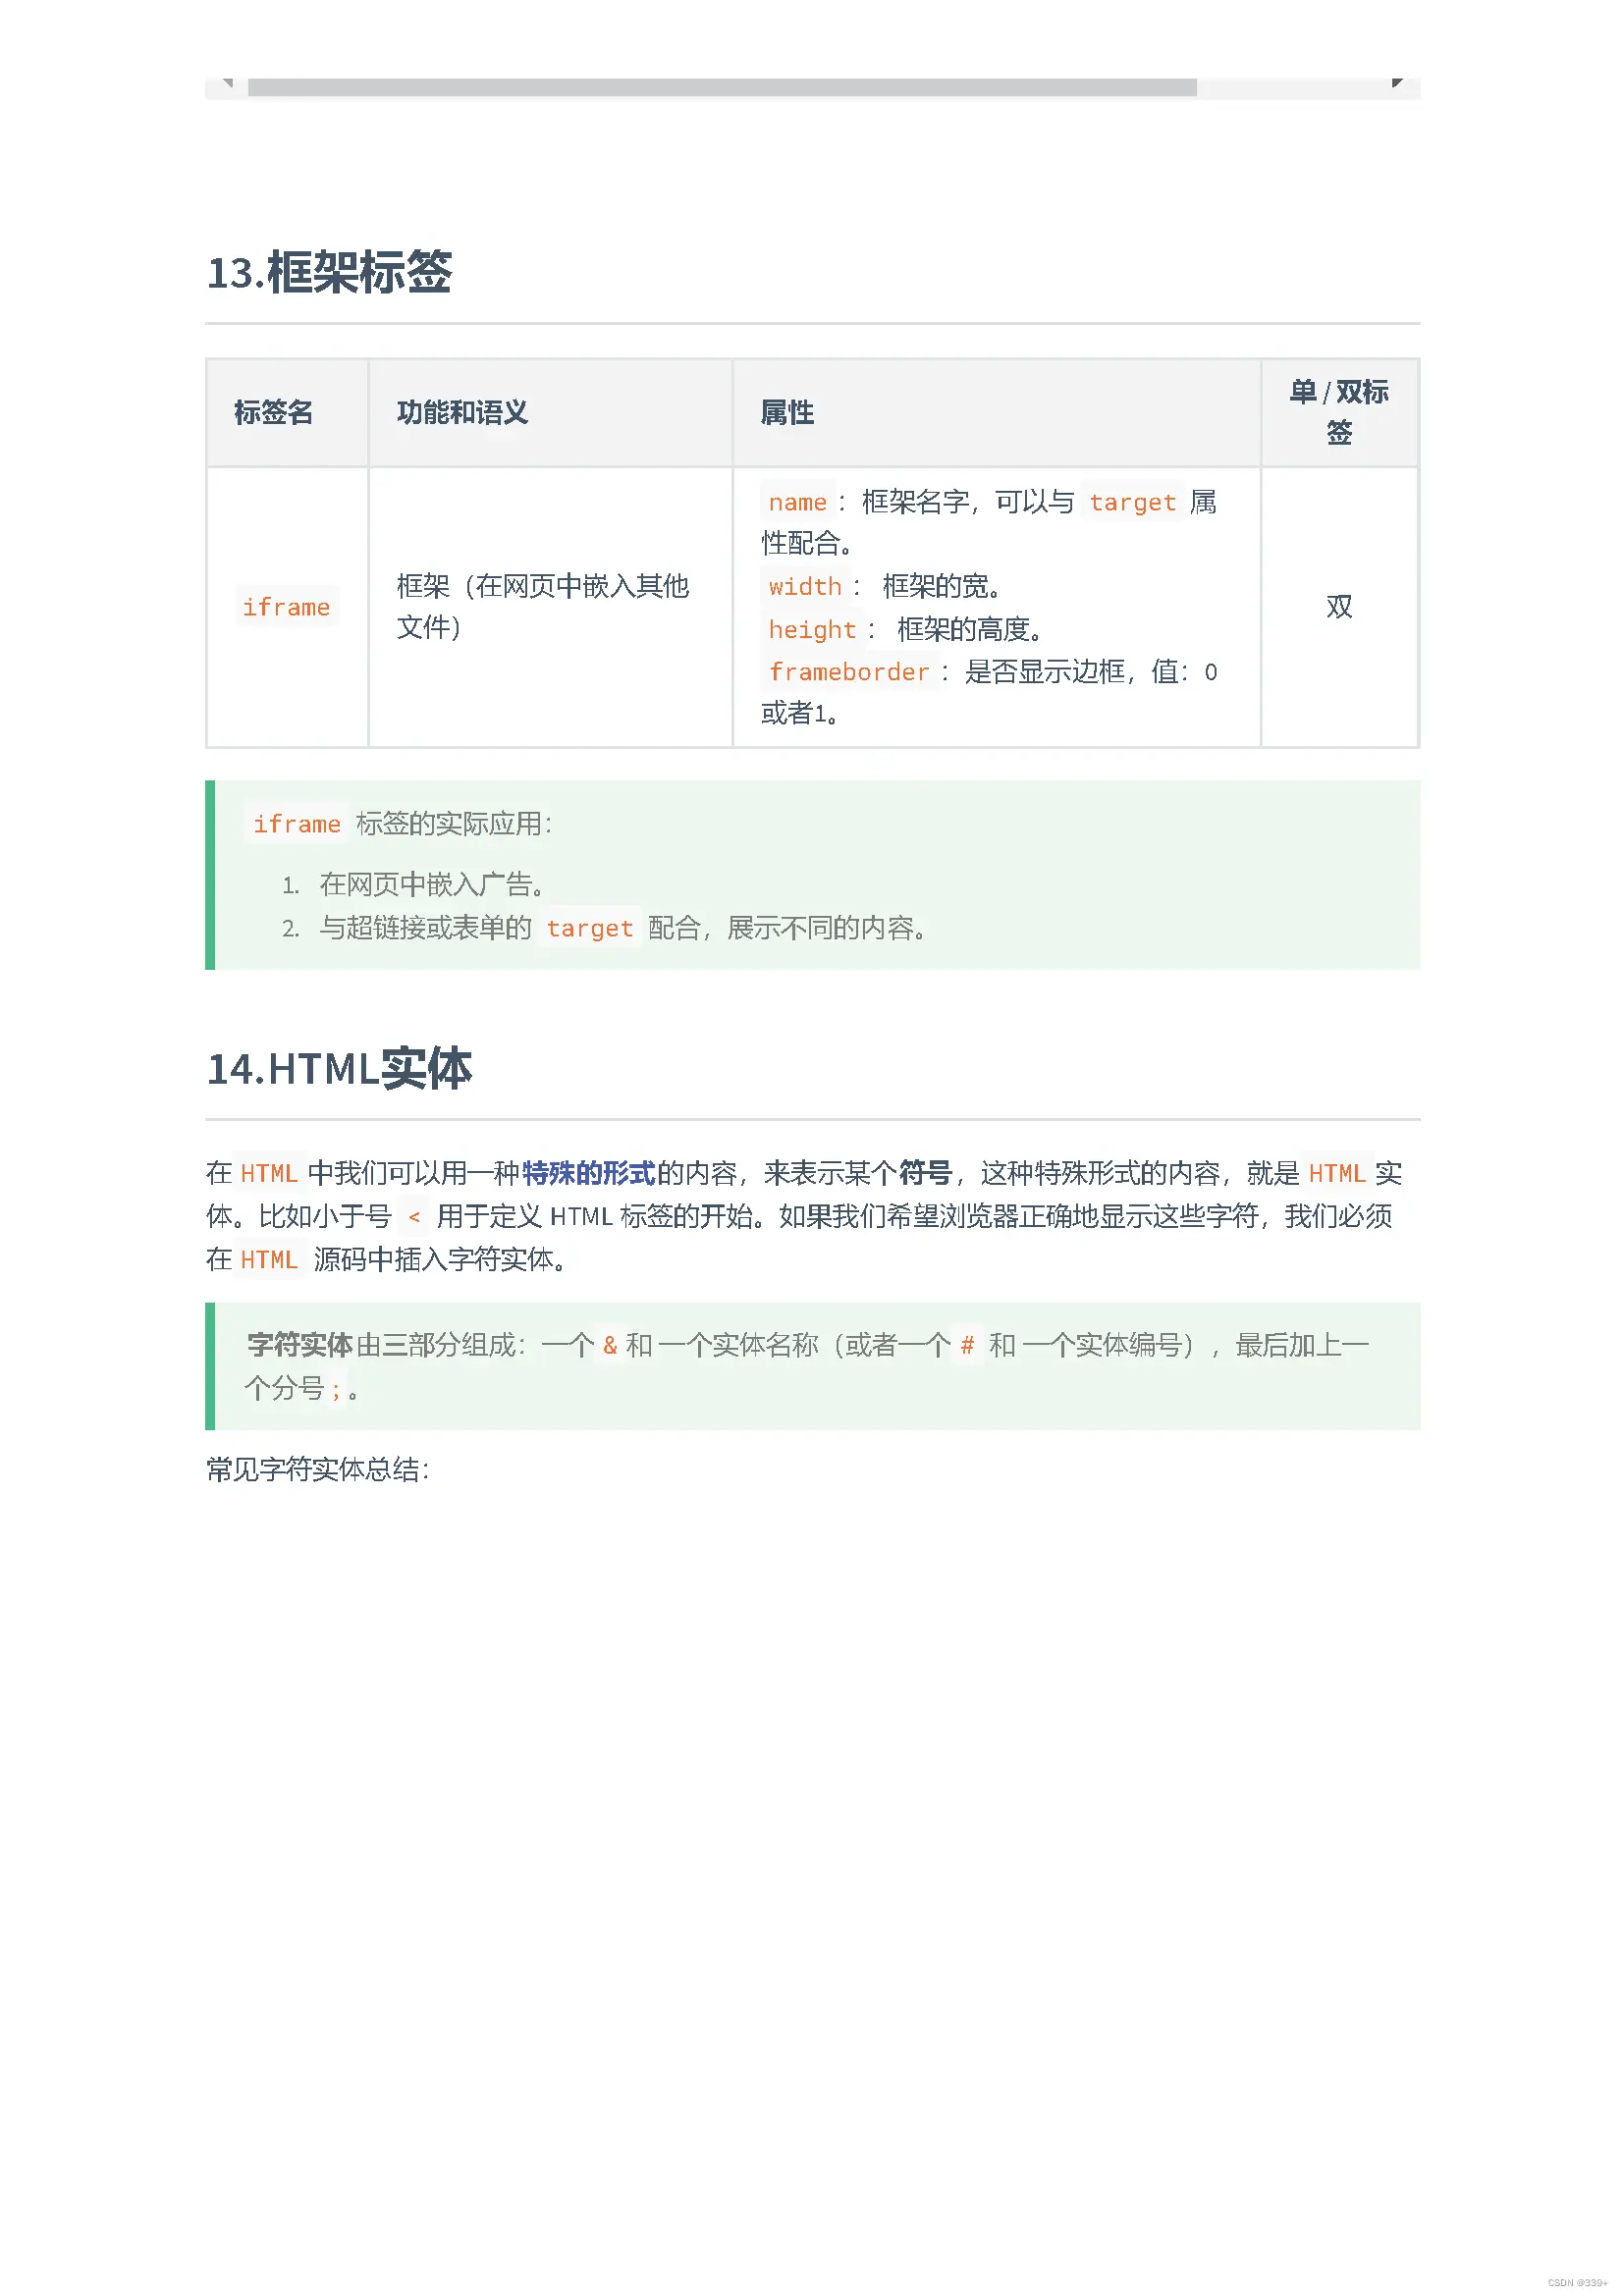This screenshot has width=1623, height=2296.
Task: Click the 框架（在网页中嵌入其他文件）cell
Action: click(543, 606)
